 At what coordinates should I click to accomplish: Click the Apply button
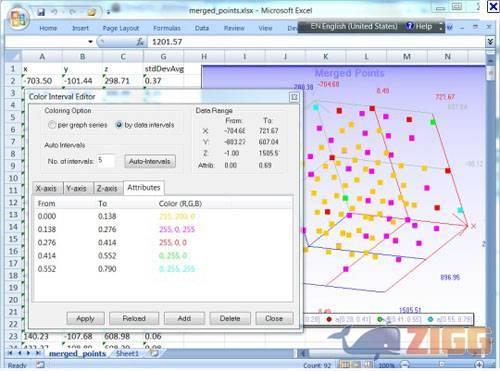(86, 318)
